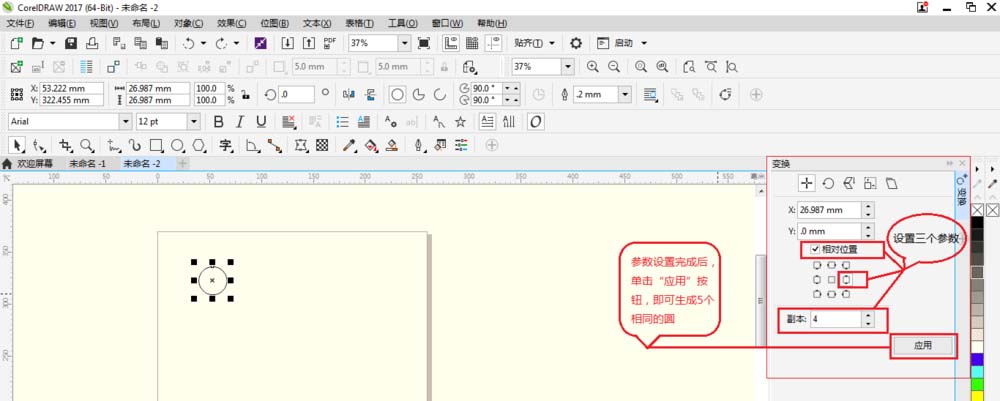Click the Scale and mirror tab icon
This screenshot has height=401, width=1000.
(848, 184)
